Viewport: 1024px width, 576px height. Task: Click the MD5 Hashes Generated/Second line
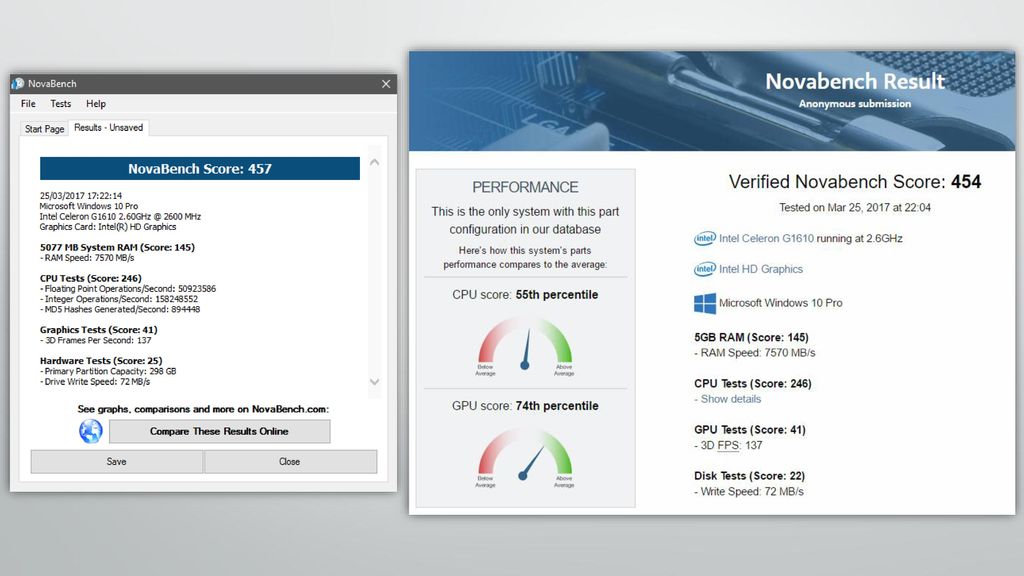(x=120, y=310)
